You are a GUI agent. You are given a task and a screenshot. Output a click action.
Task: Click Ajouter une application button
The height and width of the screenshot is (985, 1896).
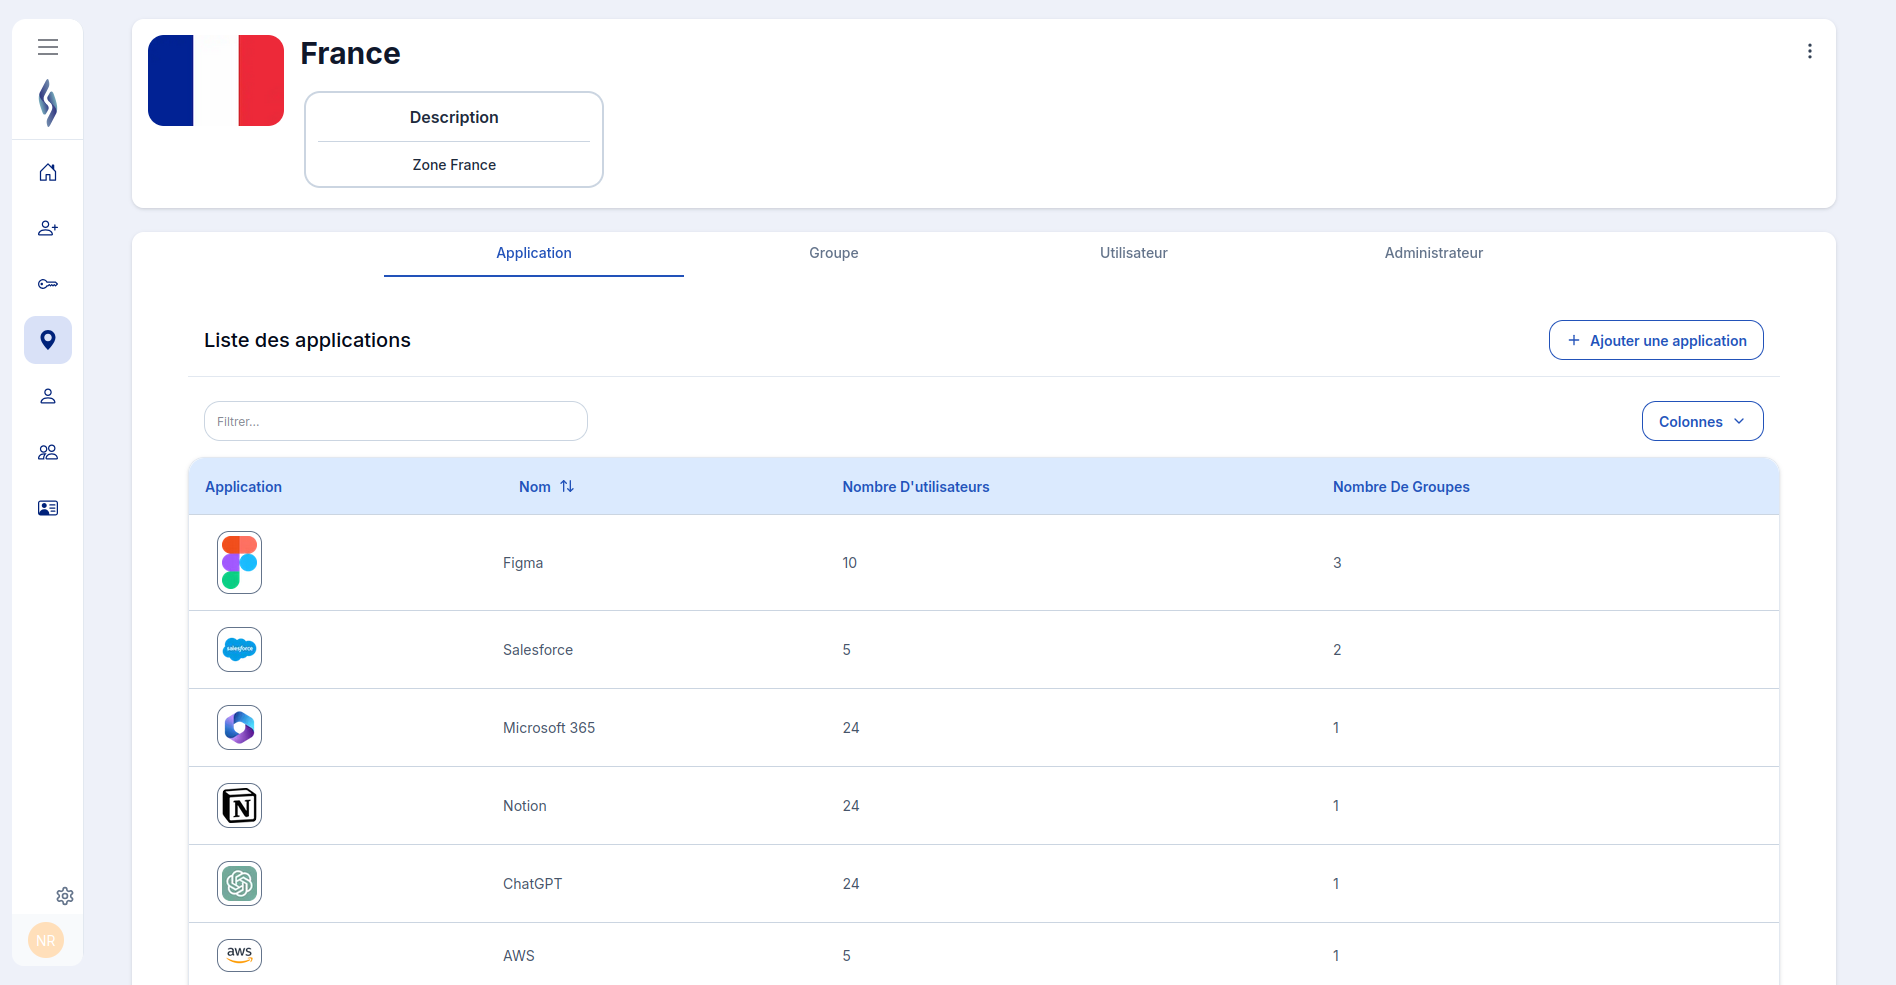1656,341
